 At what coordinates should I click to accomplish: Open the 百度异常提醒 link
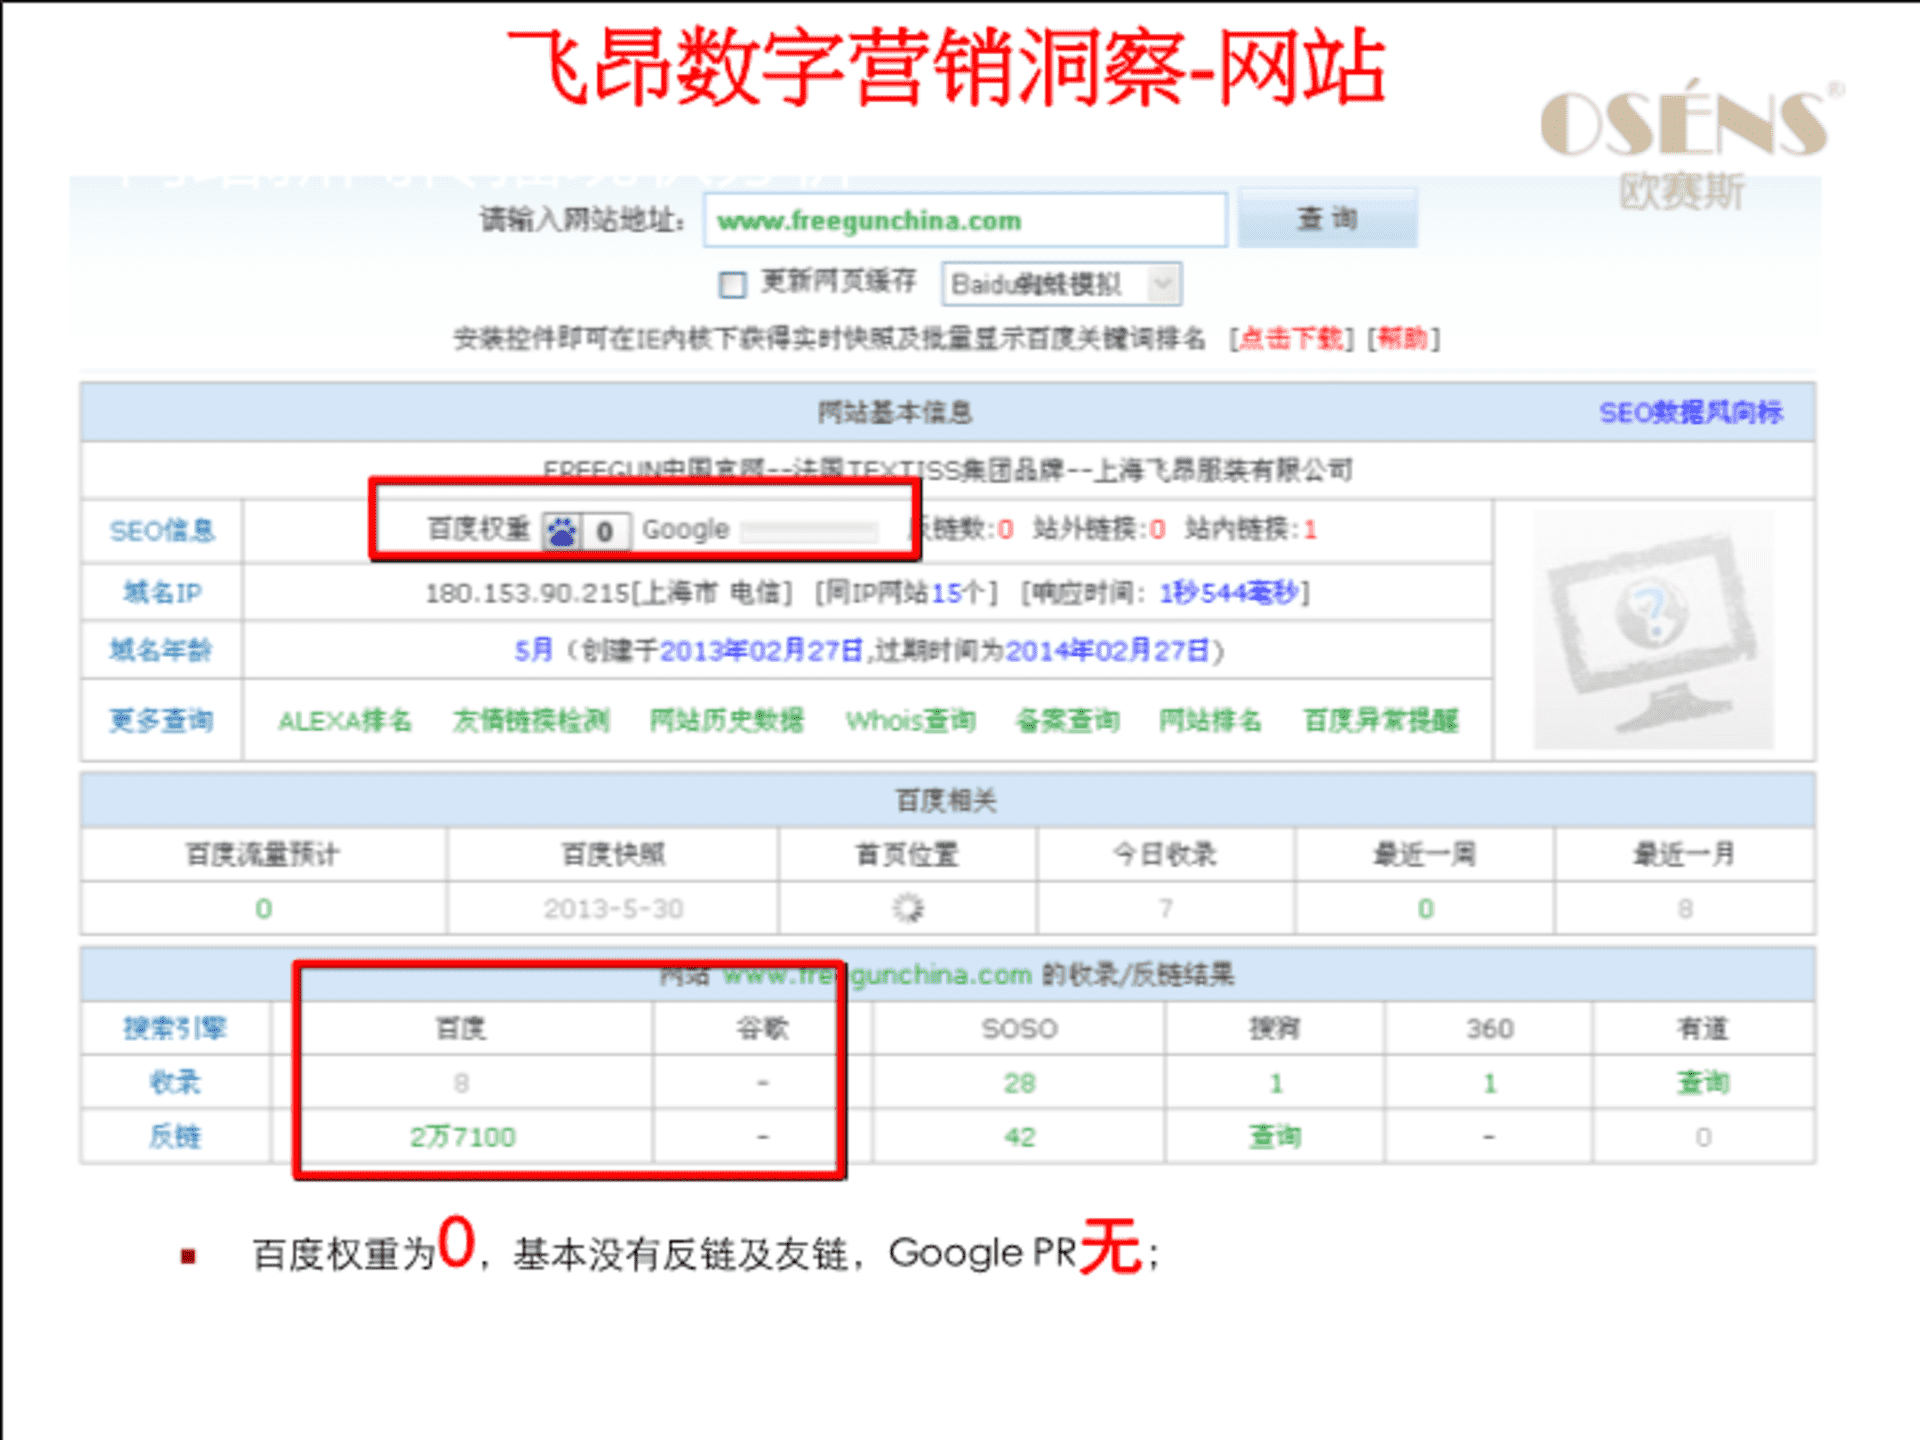tap(1381, 720)
